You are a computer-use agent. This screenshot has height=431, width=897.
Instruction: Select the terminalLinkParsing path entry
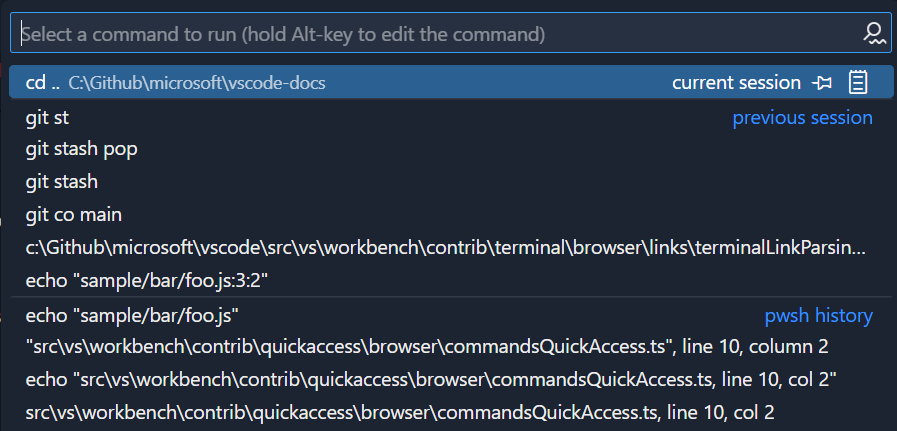coord(445,247)
